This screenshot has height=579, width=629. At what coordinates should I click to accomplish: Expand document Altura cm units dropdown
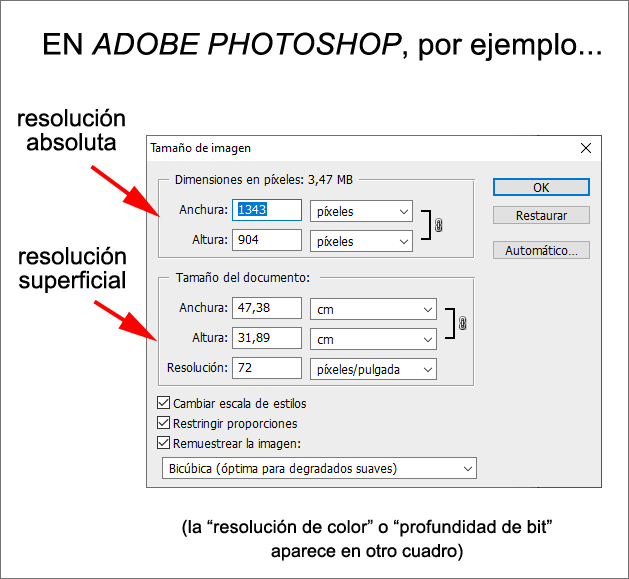point(373,340)
